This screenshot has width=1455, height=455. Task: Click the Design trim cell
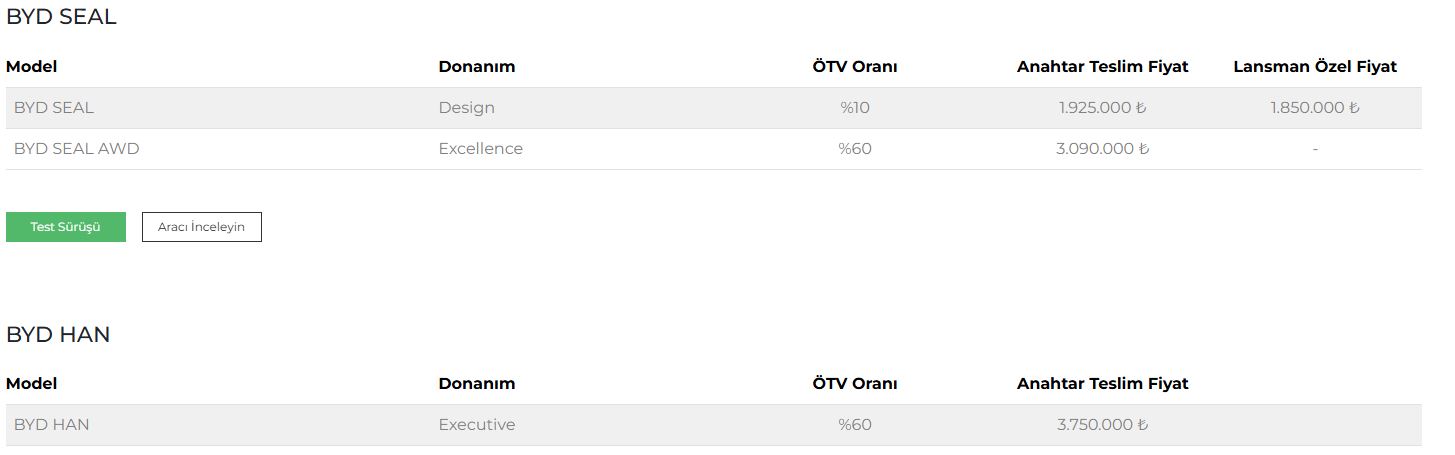click(466, 108)
